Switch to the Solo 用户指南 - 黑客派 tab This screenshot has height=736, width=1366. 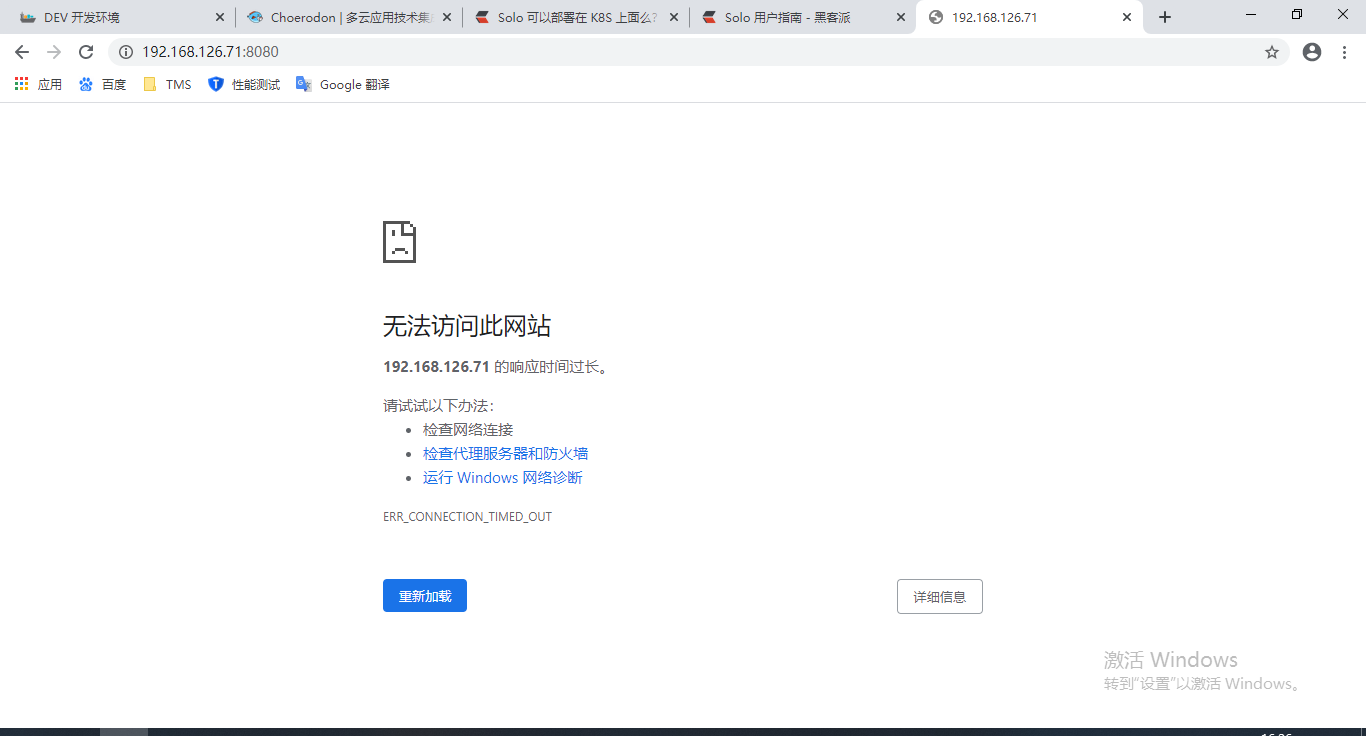(x=803, y=17)
